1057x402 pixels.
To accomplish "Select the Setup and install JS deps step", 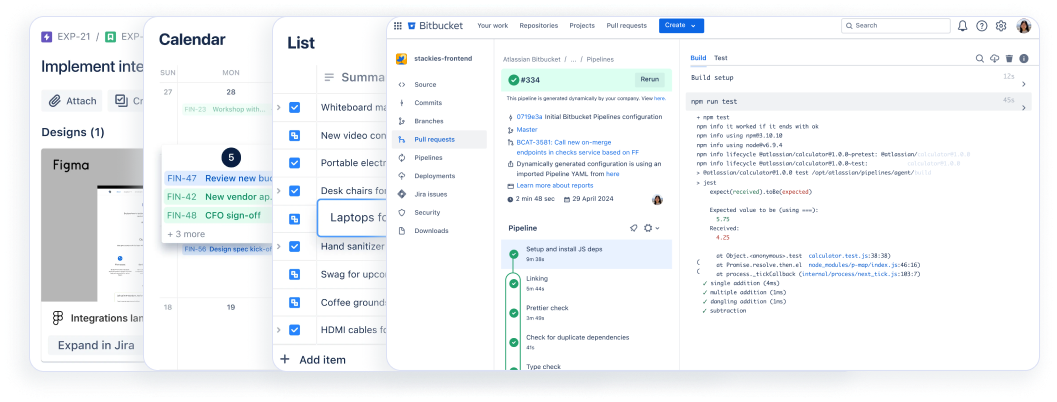I will [x=586, y=254].
